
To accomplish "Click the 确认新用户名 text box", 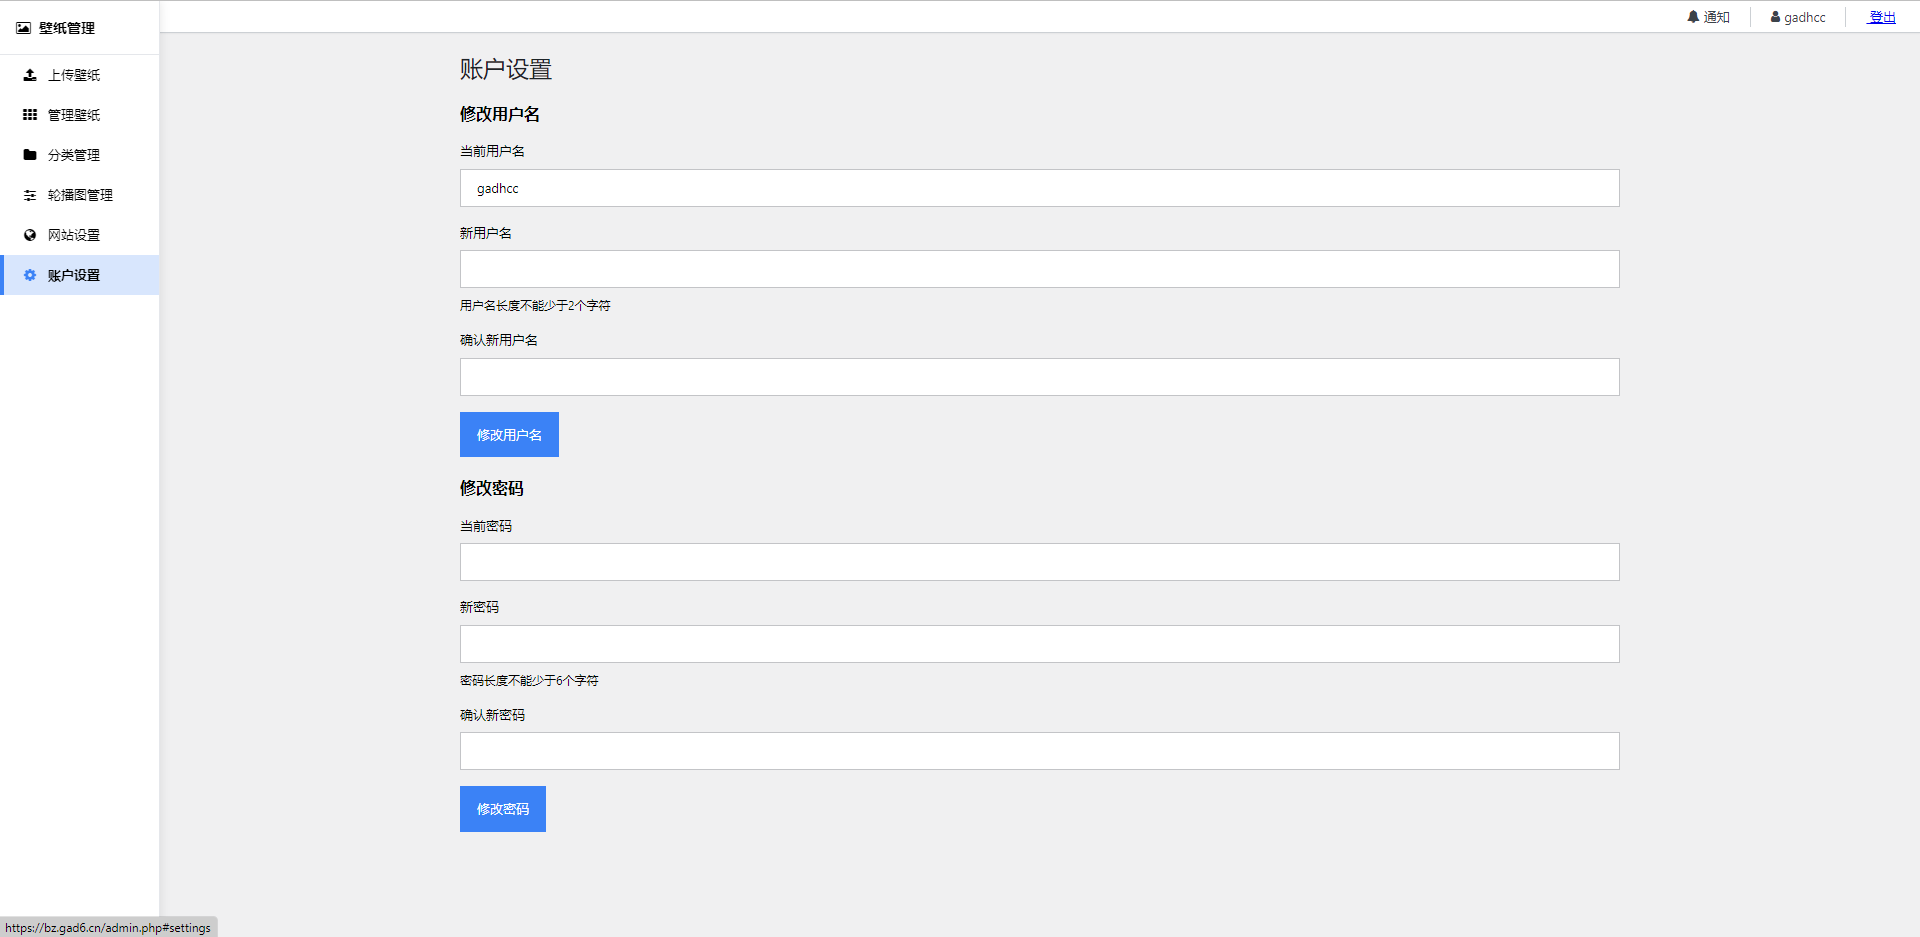I will [x=1039, y=377].
